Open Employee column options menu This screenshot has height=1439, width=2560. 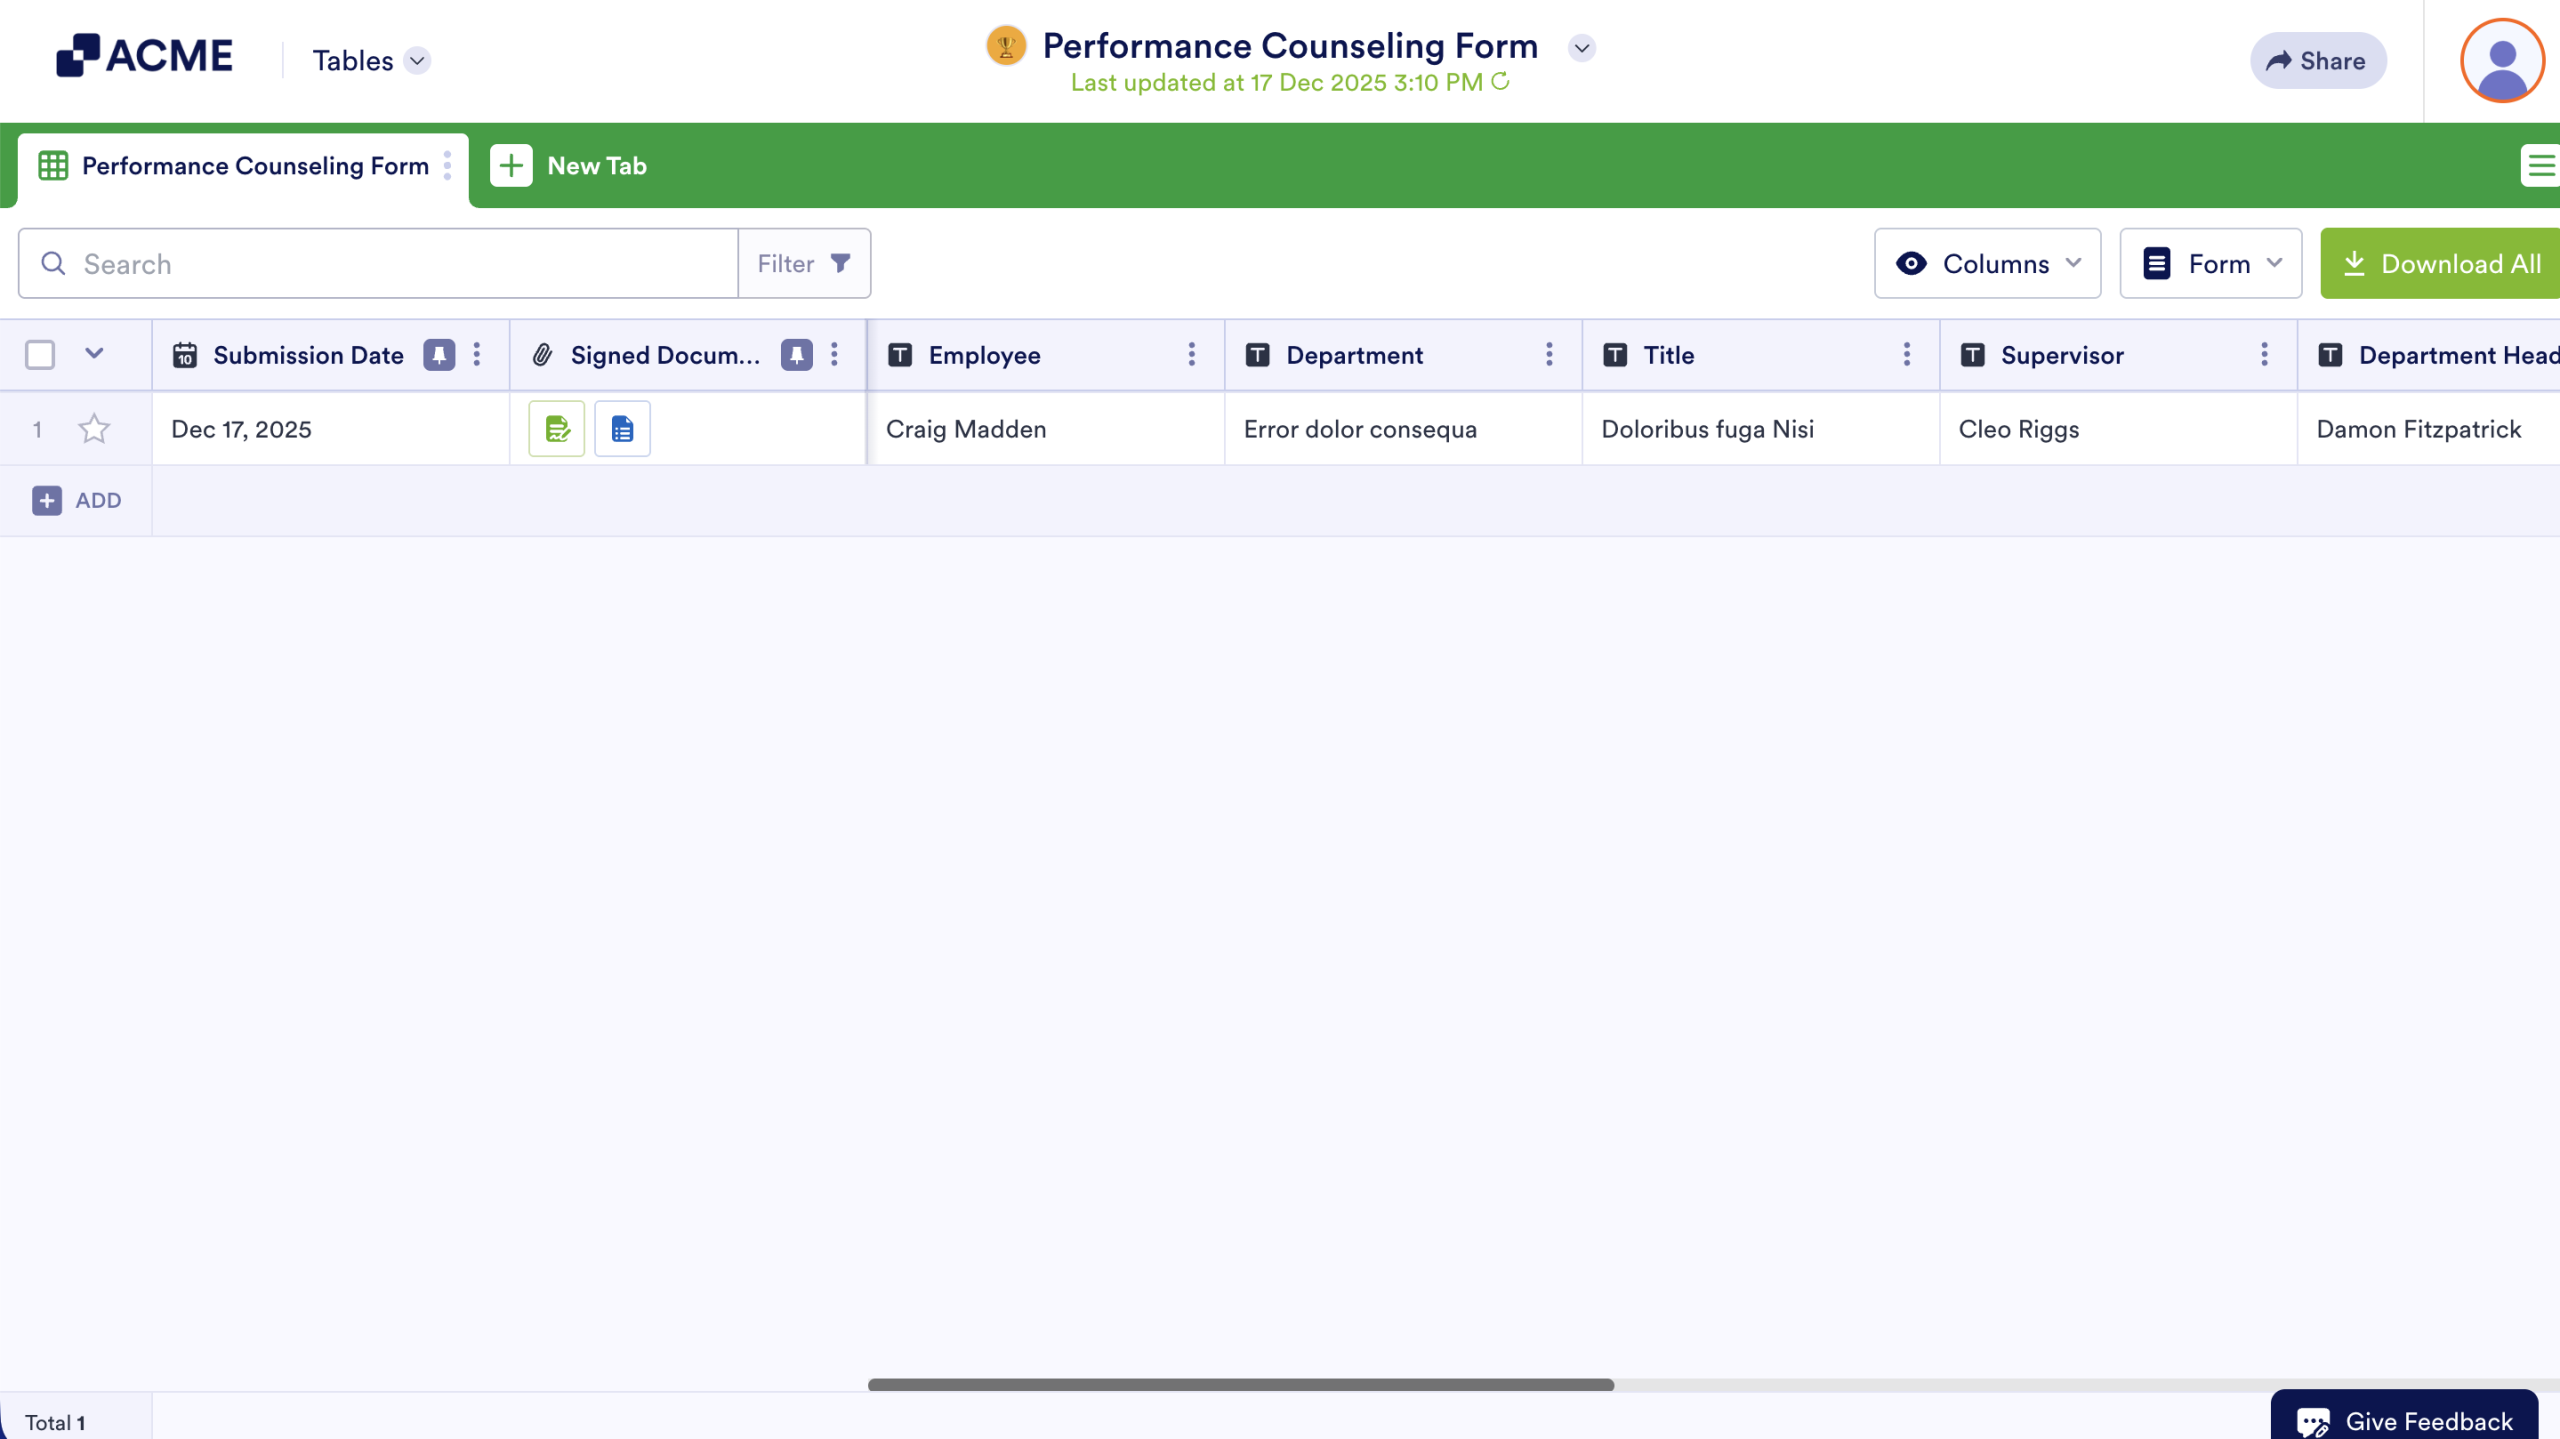click(x=1191, y=355)
